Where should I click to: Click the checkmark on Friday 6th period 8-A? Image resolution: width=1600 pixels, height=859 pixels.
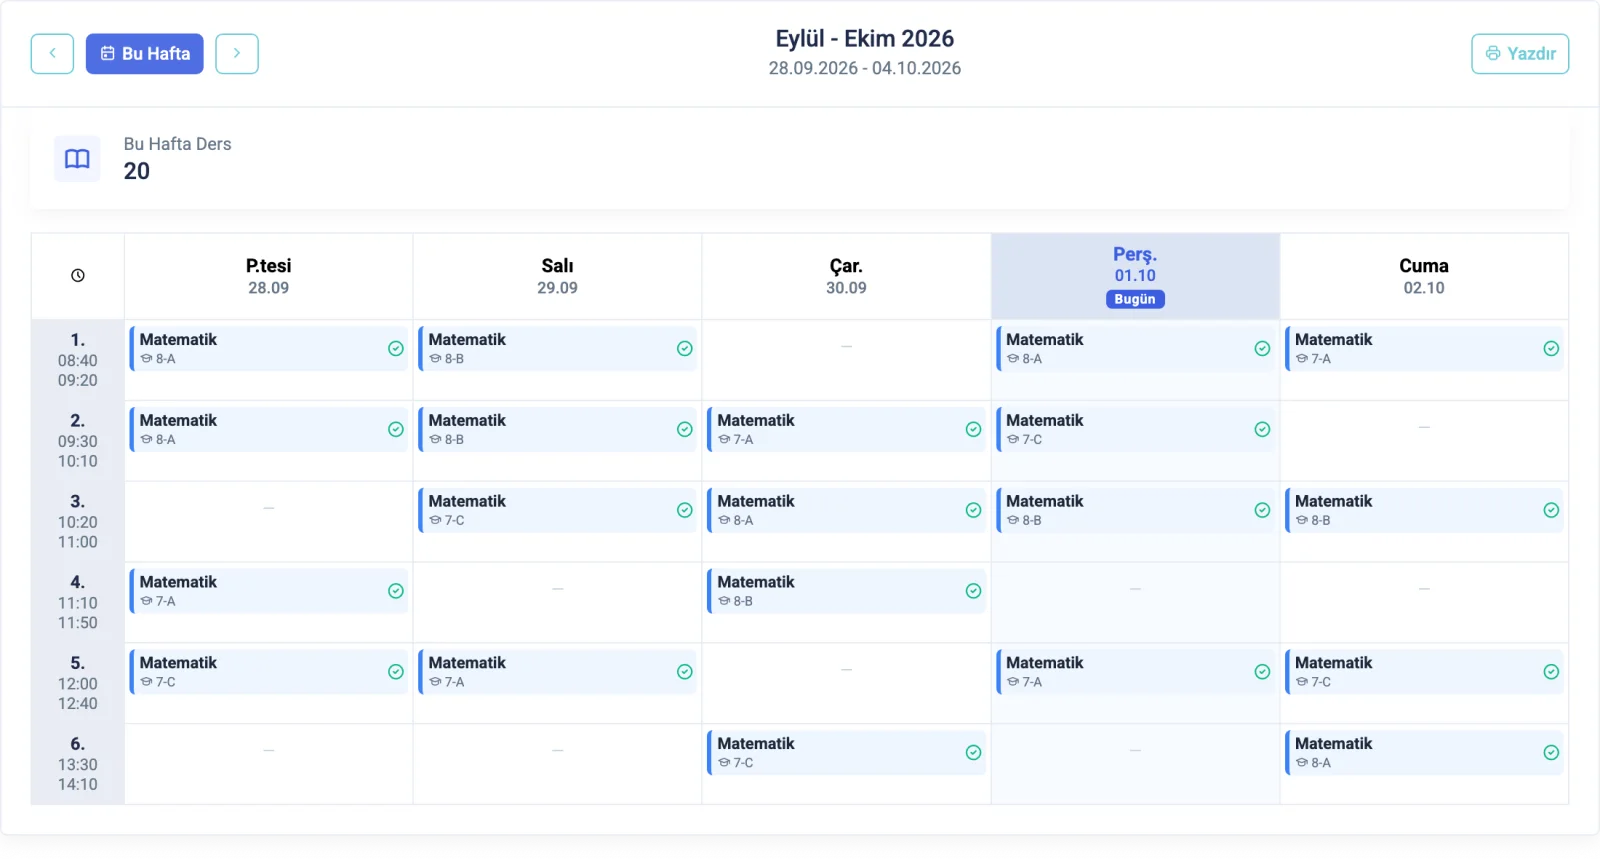(x=1551, y=753)
